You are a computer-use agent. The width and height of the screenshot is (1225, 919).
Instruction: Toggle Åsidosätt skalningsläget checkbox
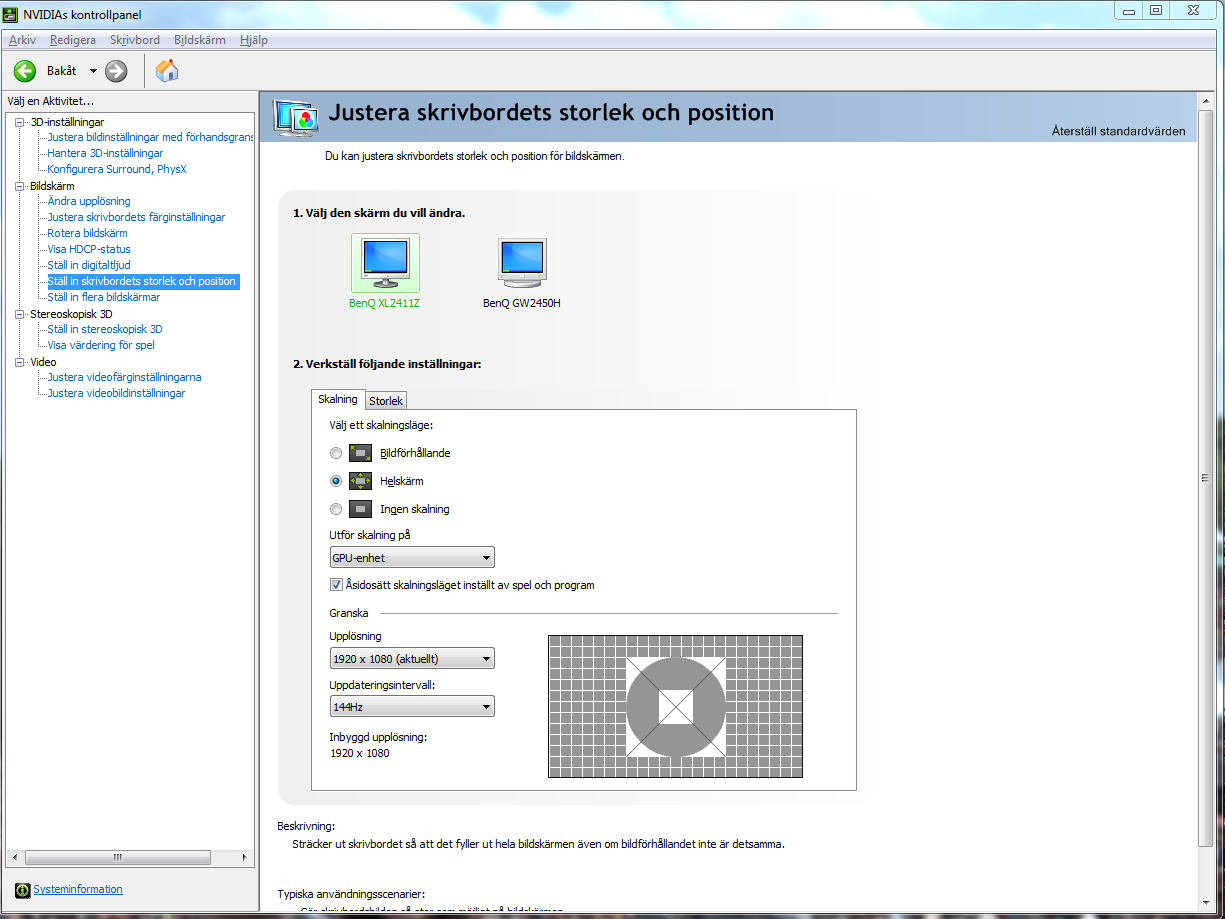pos(336,585)
